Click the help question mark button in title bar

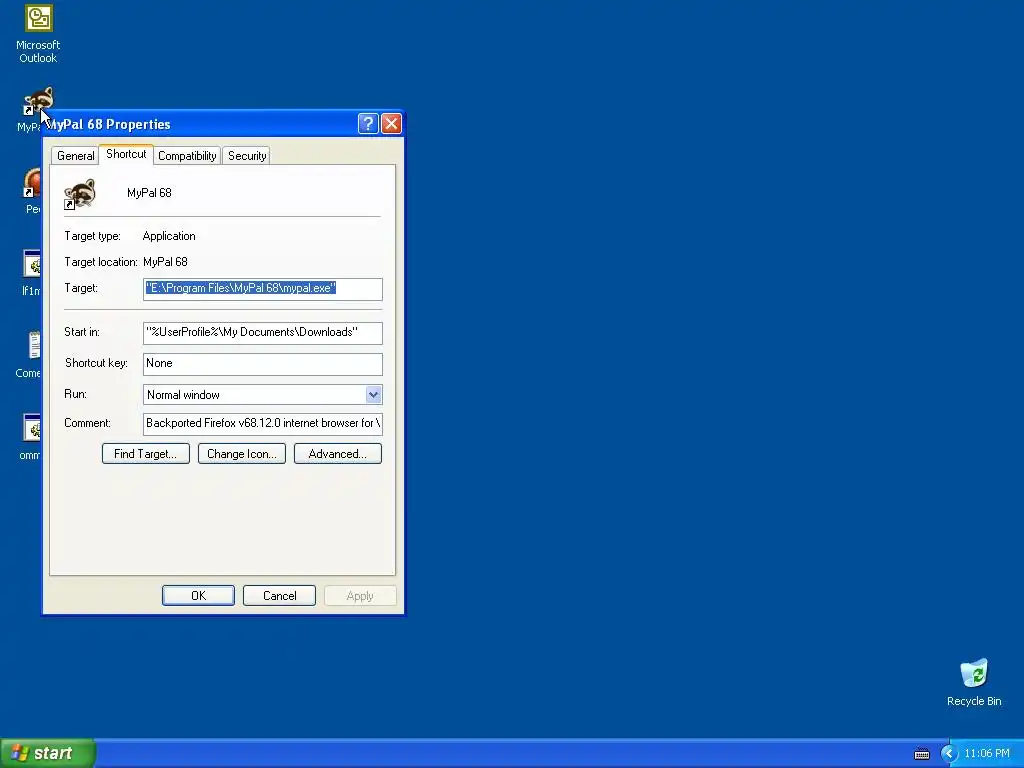point(368,123)
